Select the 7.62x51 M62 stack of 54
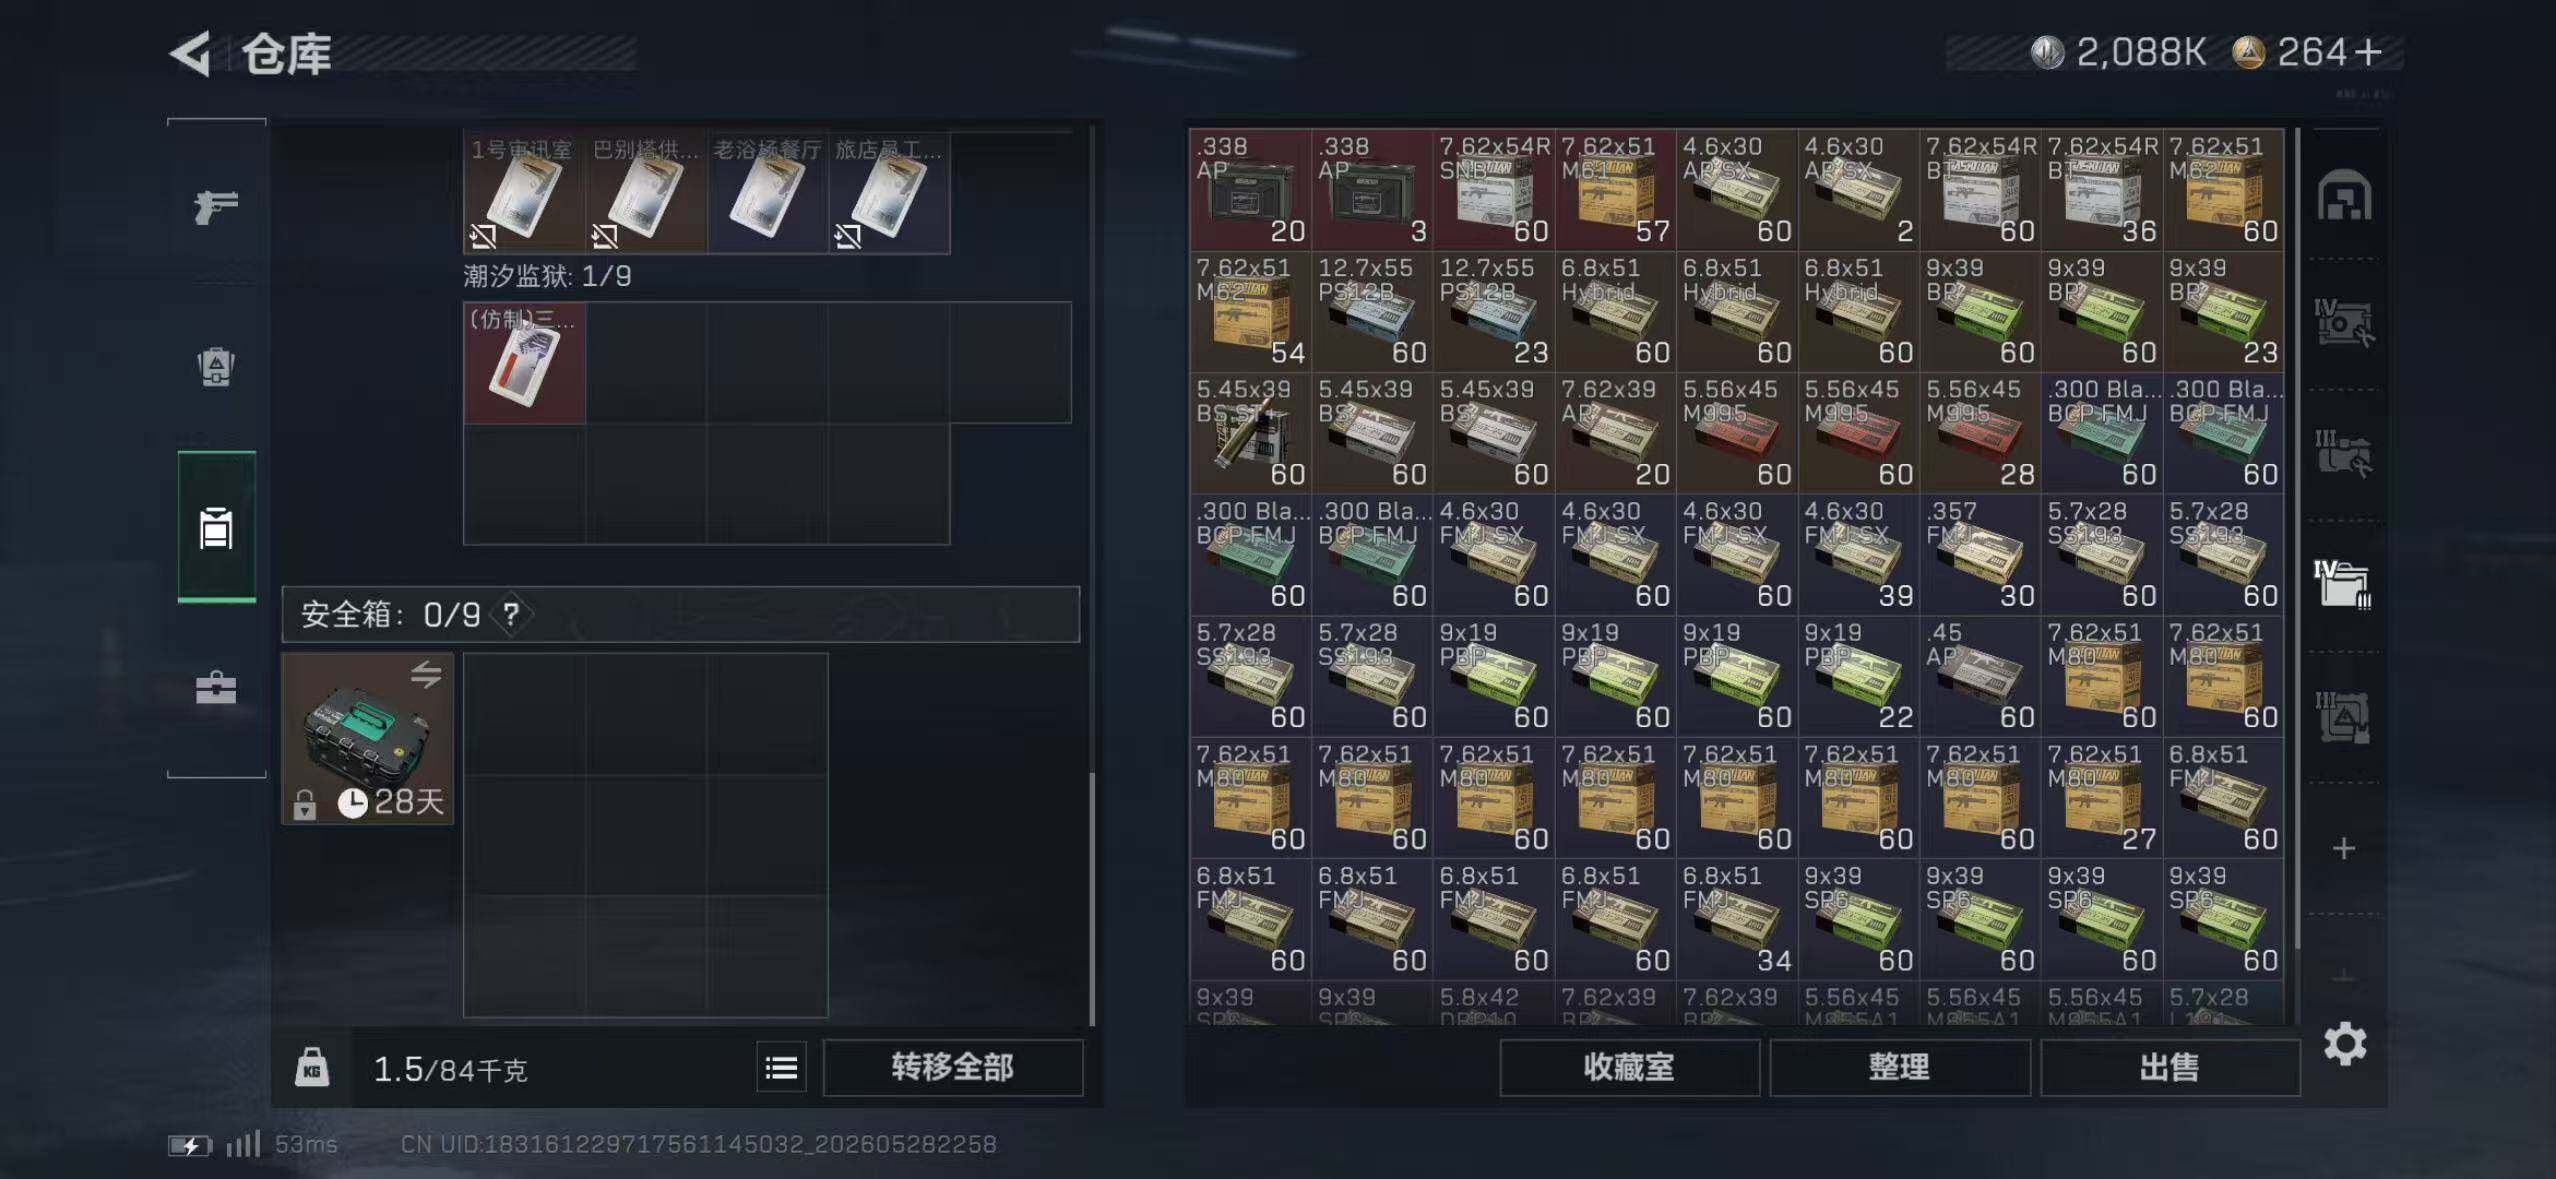The height and width of the screenshot is (1179, 2556). [1251, 311]
